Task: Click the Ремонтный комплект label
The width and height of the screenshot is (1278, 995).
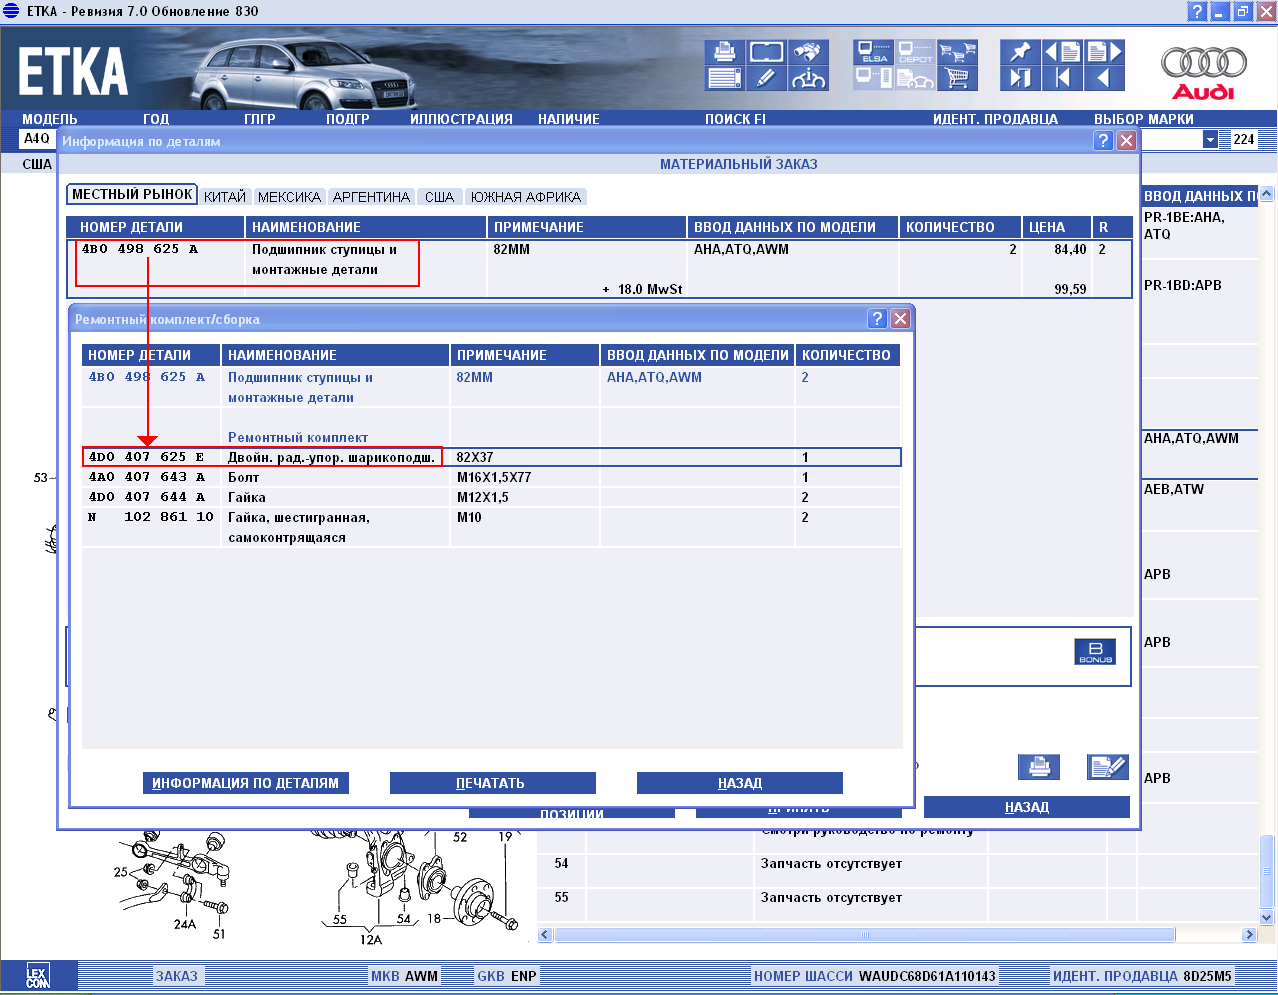Action: coord(298,437)
